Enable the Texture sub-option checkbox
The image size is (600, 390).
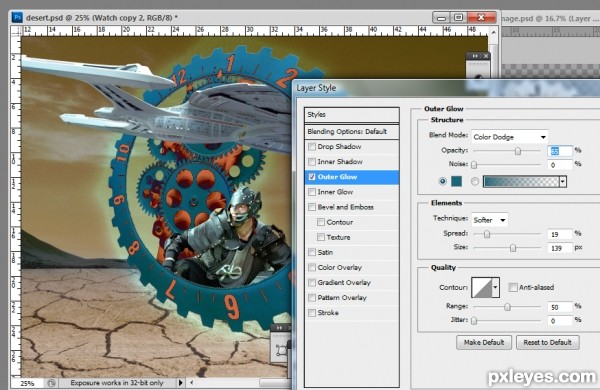(321, 237)
